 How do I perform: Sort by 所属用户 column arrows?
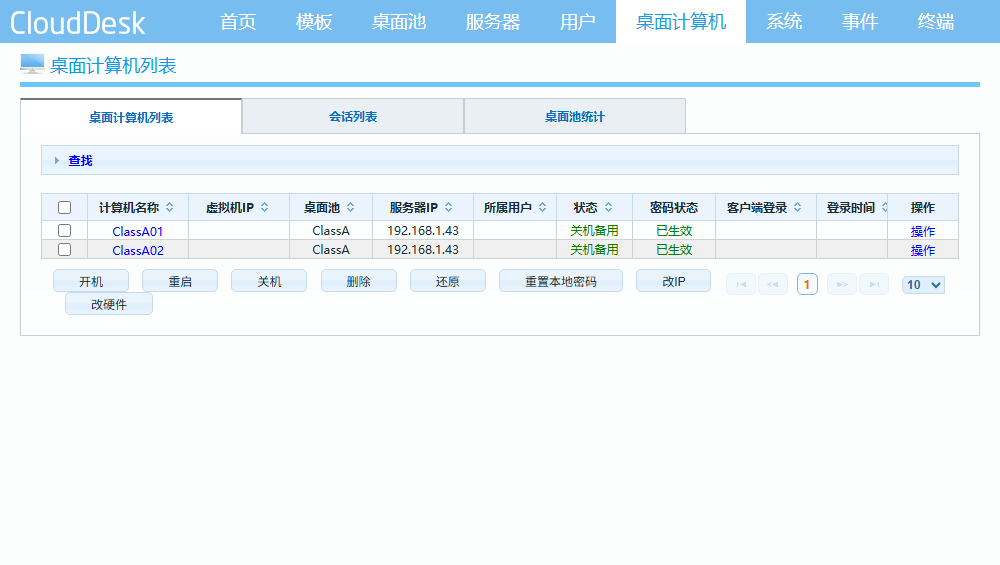point(543,207)
